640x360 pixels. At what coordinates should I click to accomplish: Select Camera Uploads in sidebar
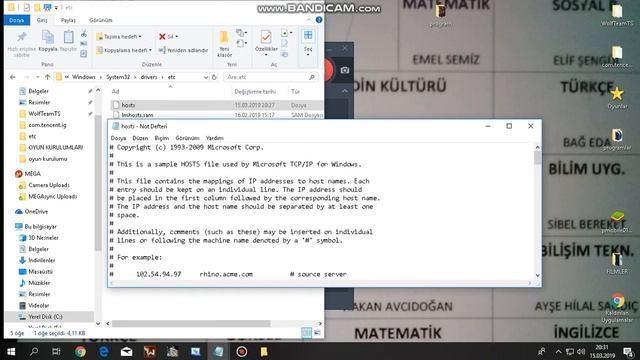[49, 185]
